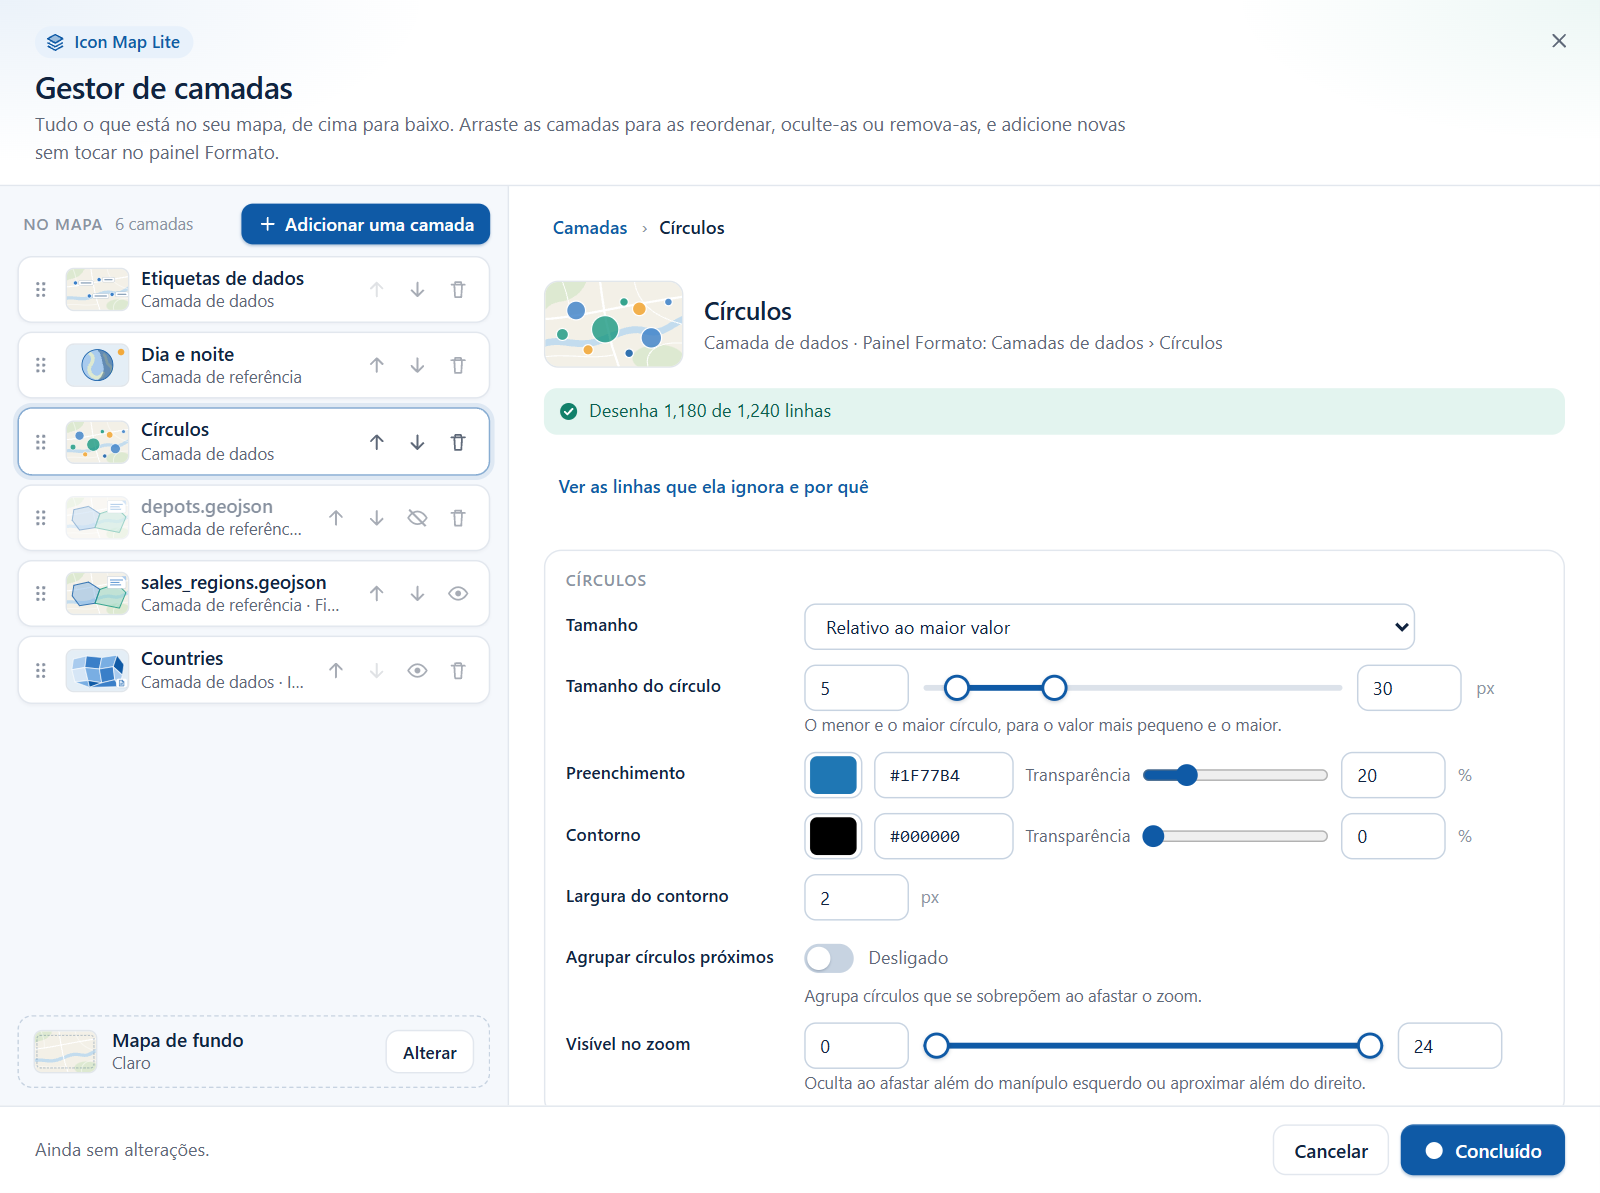Move sales_regions.geojson layer down
Viewport: 1600px width, 1193px height.
coord(417,594)
